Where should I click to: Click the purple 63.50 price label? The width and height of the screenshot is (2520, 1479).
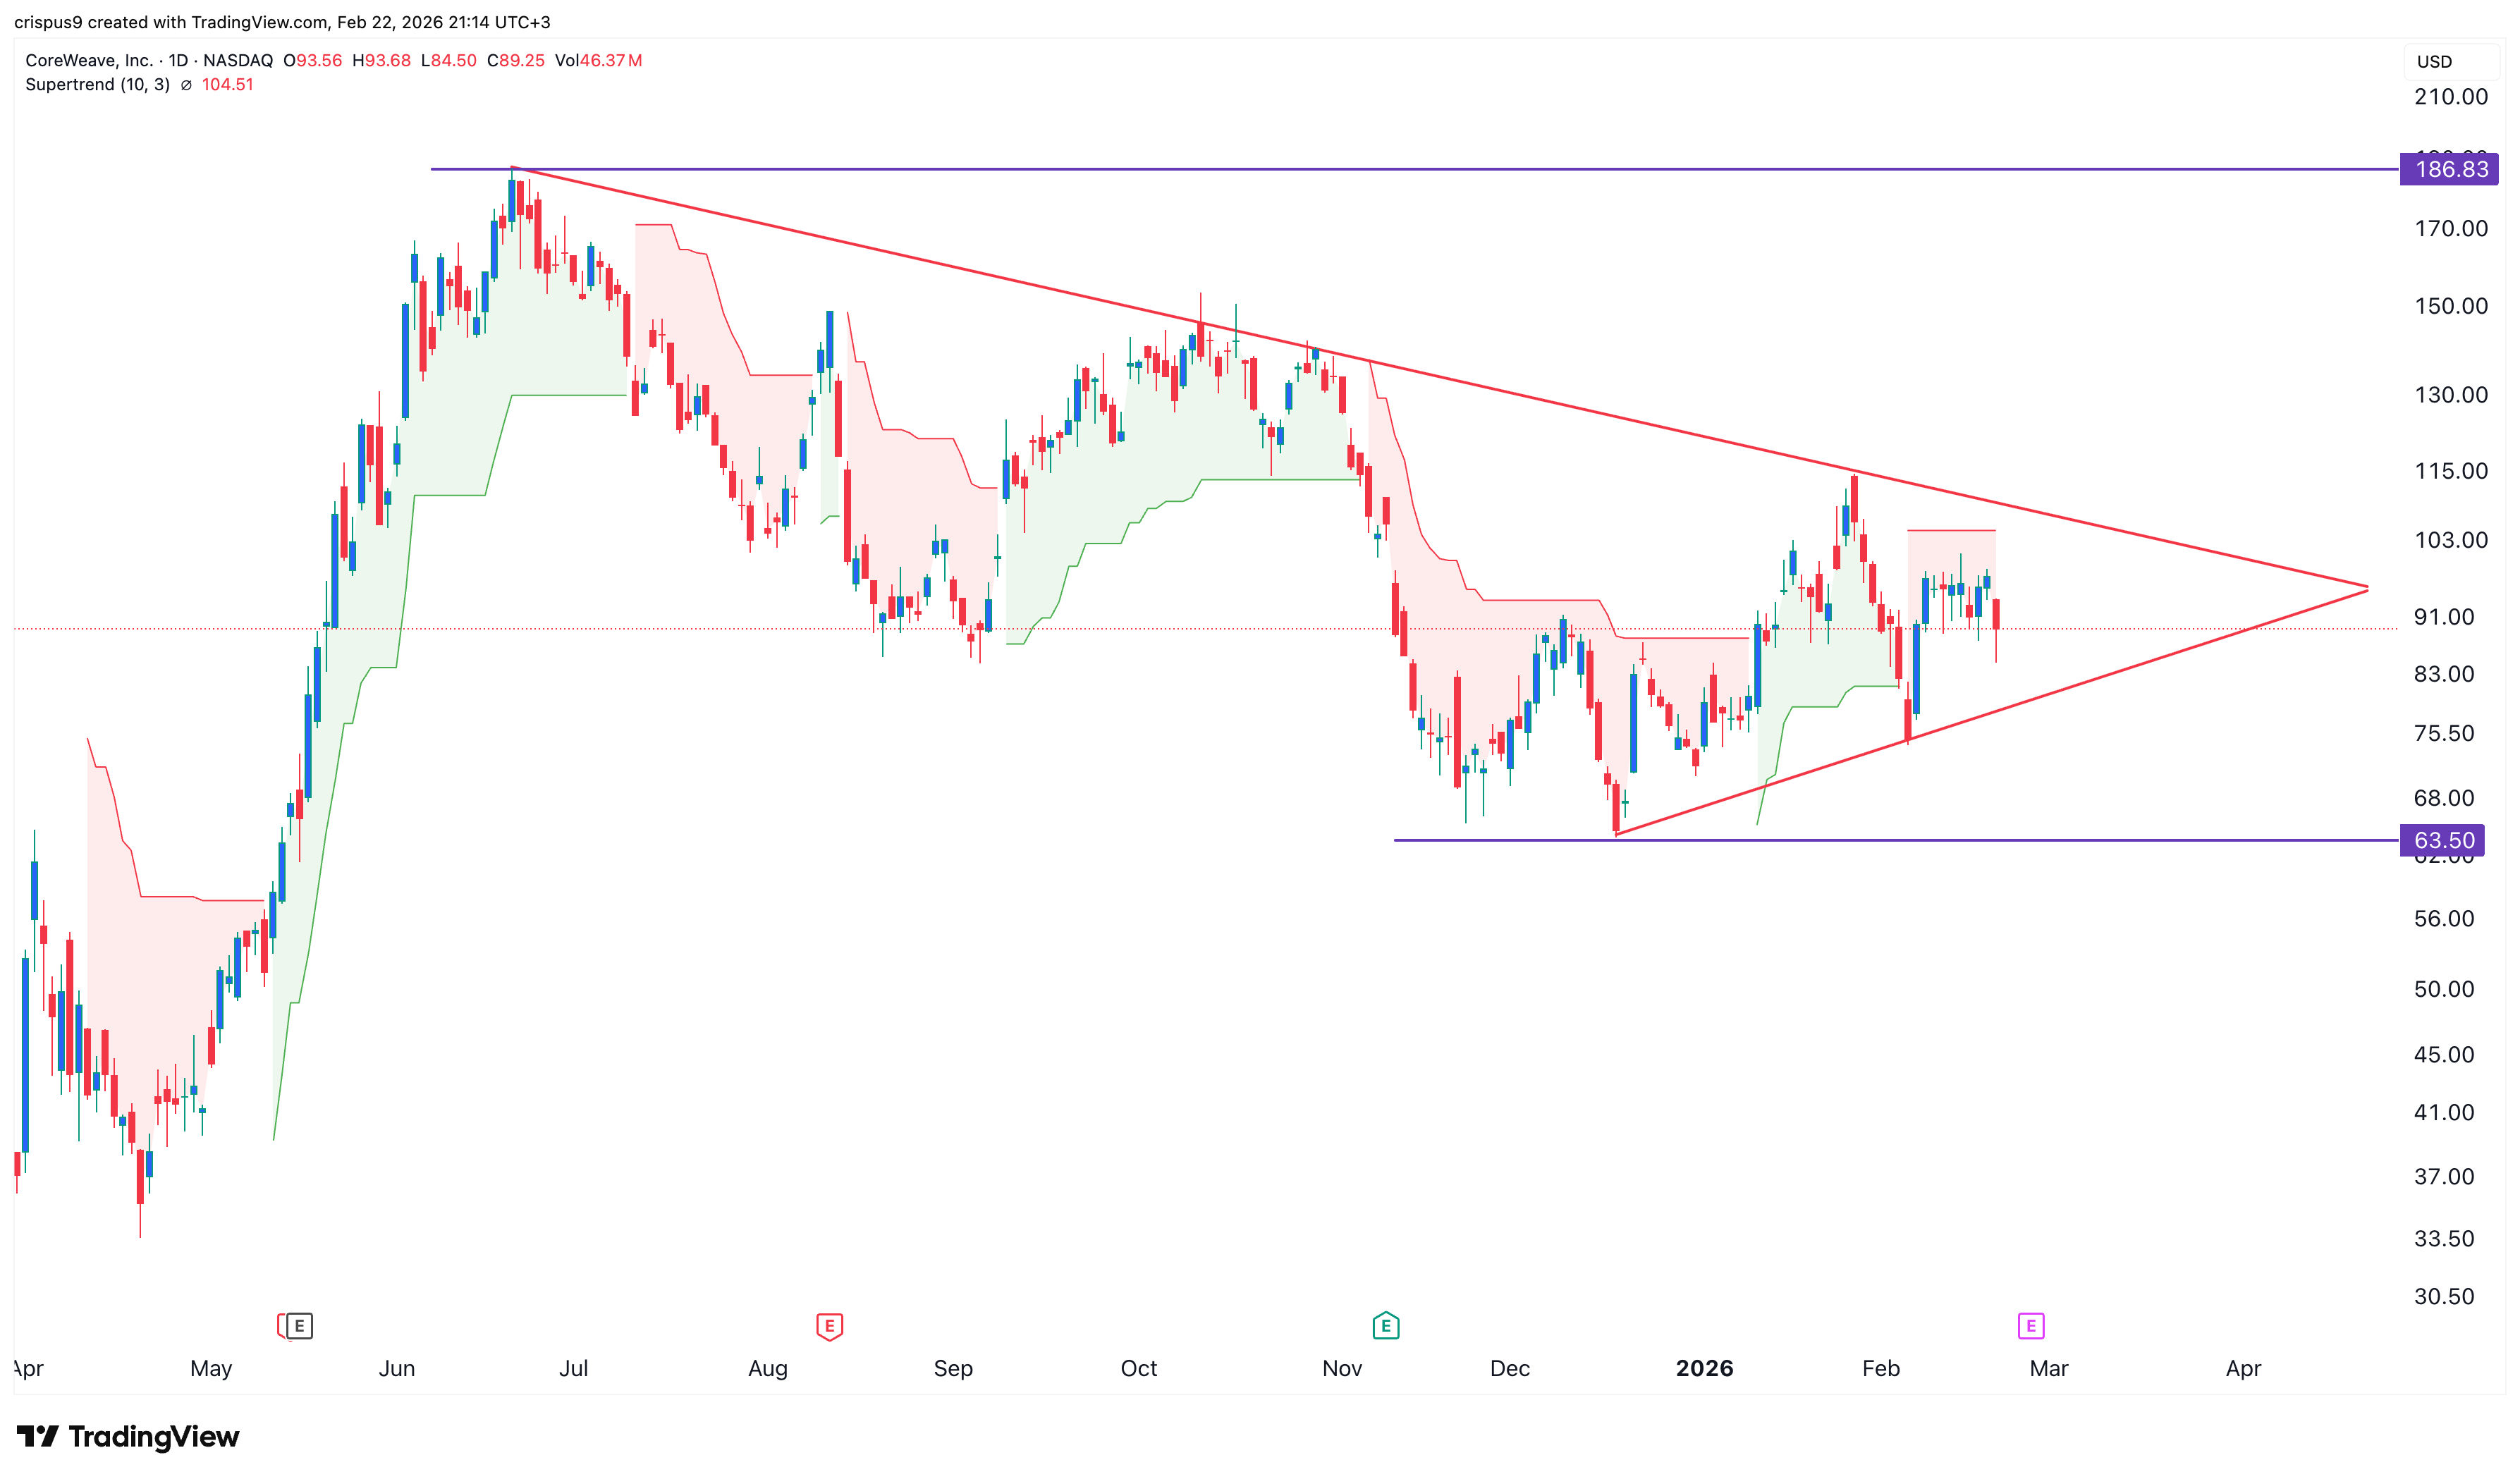(2444, 840)
